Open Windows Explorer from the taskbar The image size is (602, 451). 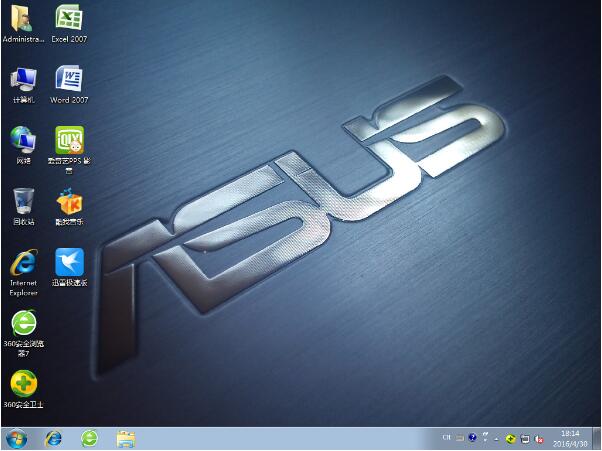[126, 439]
